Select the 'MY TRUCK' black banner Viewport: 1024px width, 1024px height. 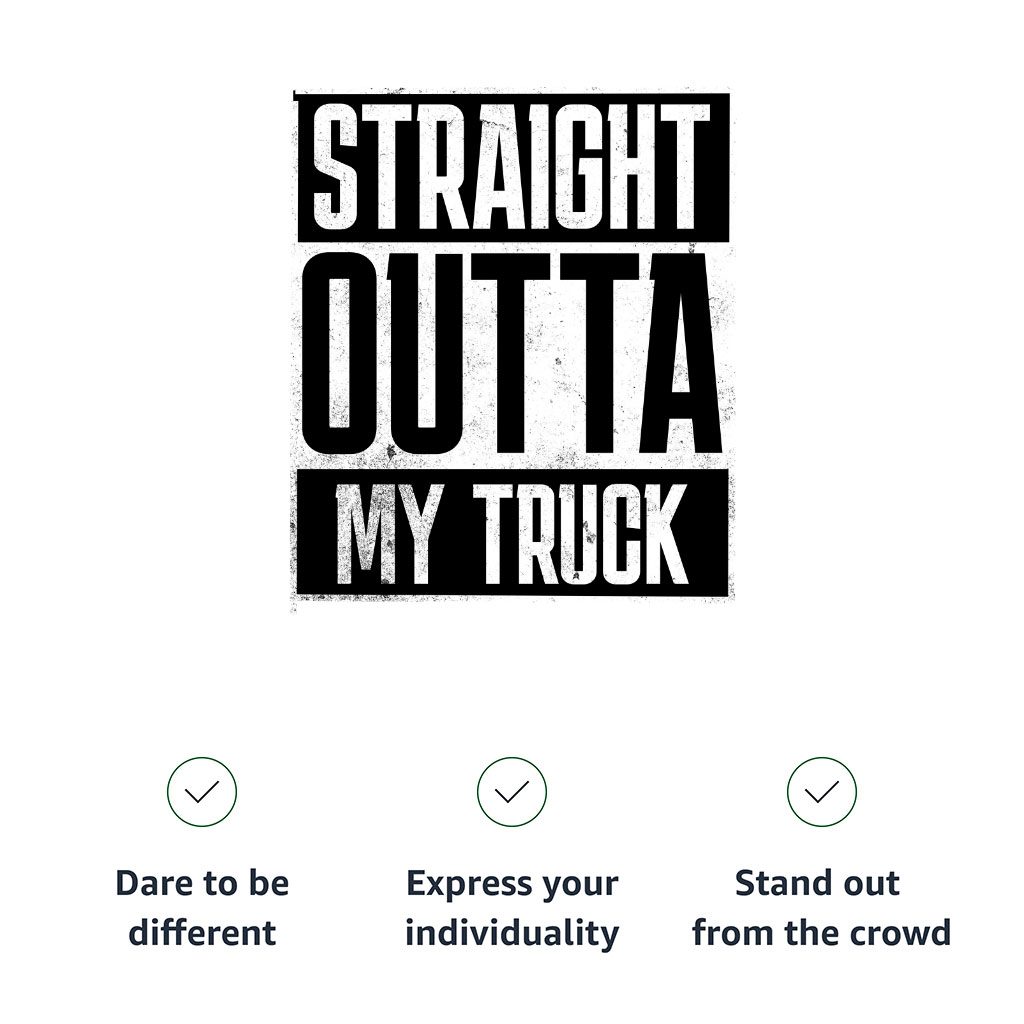point(513,532)
